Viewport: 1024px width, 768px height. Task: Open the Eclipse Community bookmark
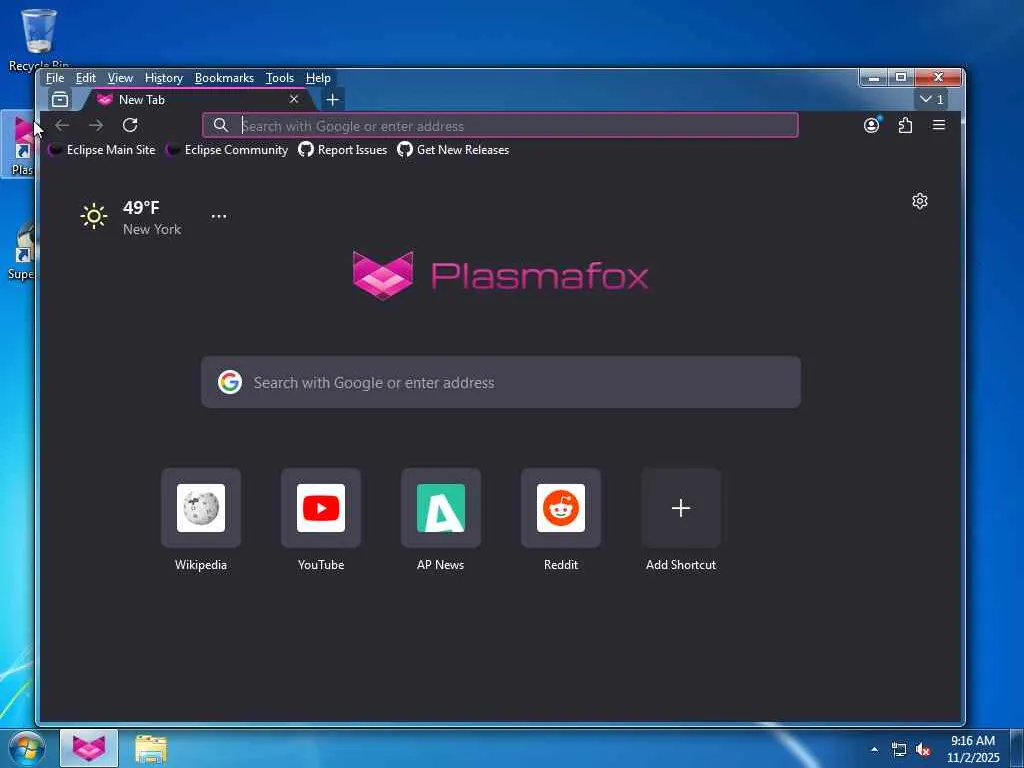227,150
